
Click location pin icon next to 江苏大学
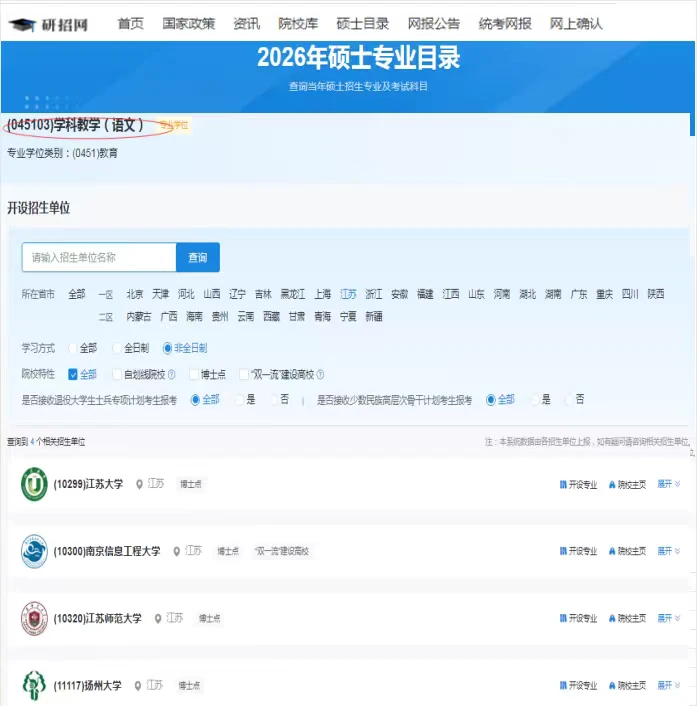[140, 484]
